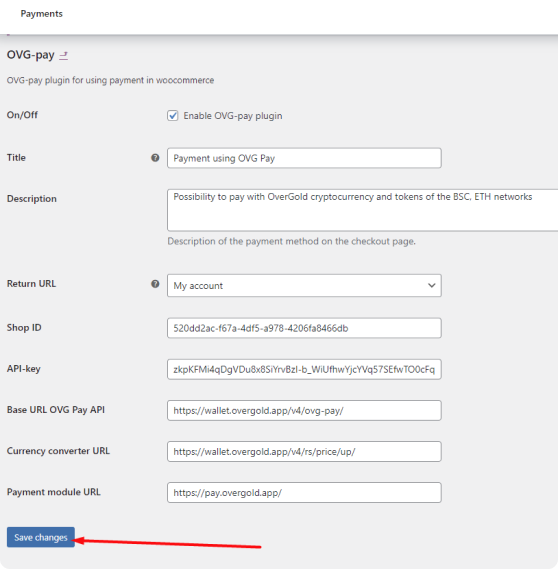Image resolution: width=558 pixels, height=569 pixels.
Task: Click the 'OVG-pay' heading text
Action: point(30,55)
